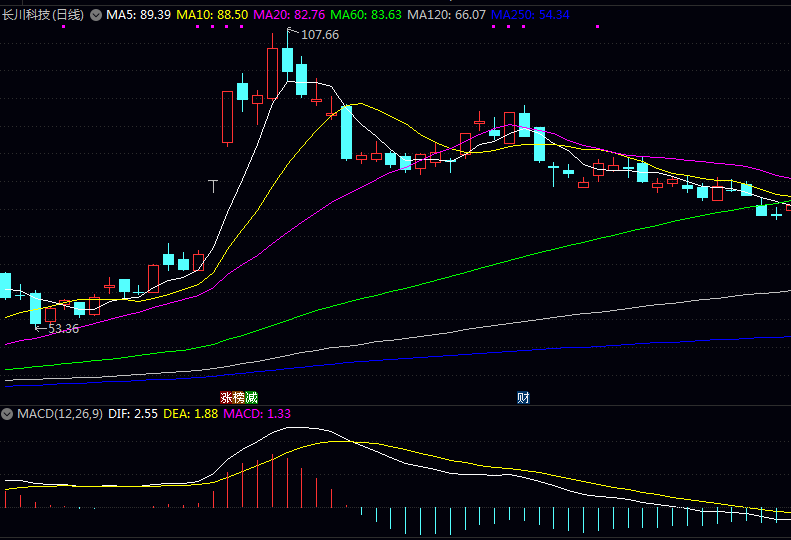Click the 财 financial report marker icon
Viewport: 791px width, 540px height.
click(x=523, y=397)
